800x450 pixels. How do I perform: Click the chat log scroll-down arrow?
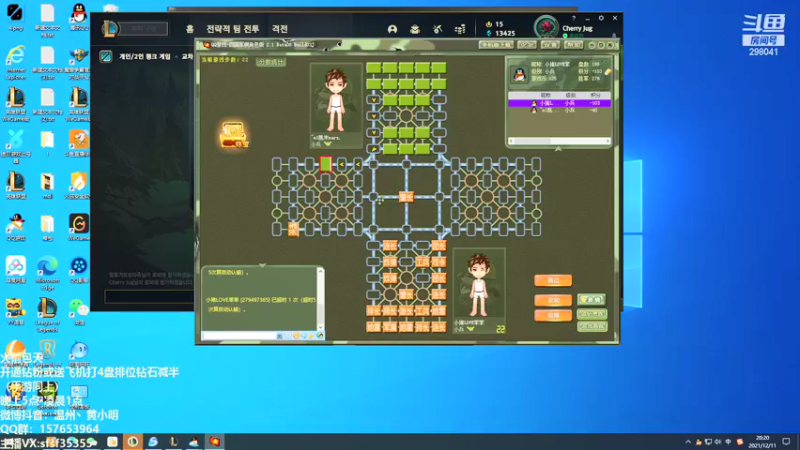(x=320, y=328)
